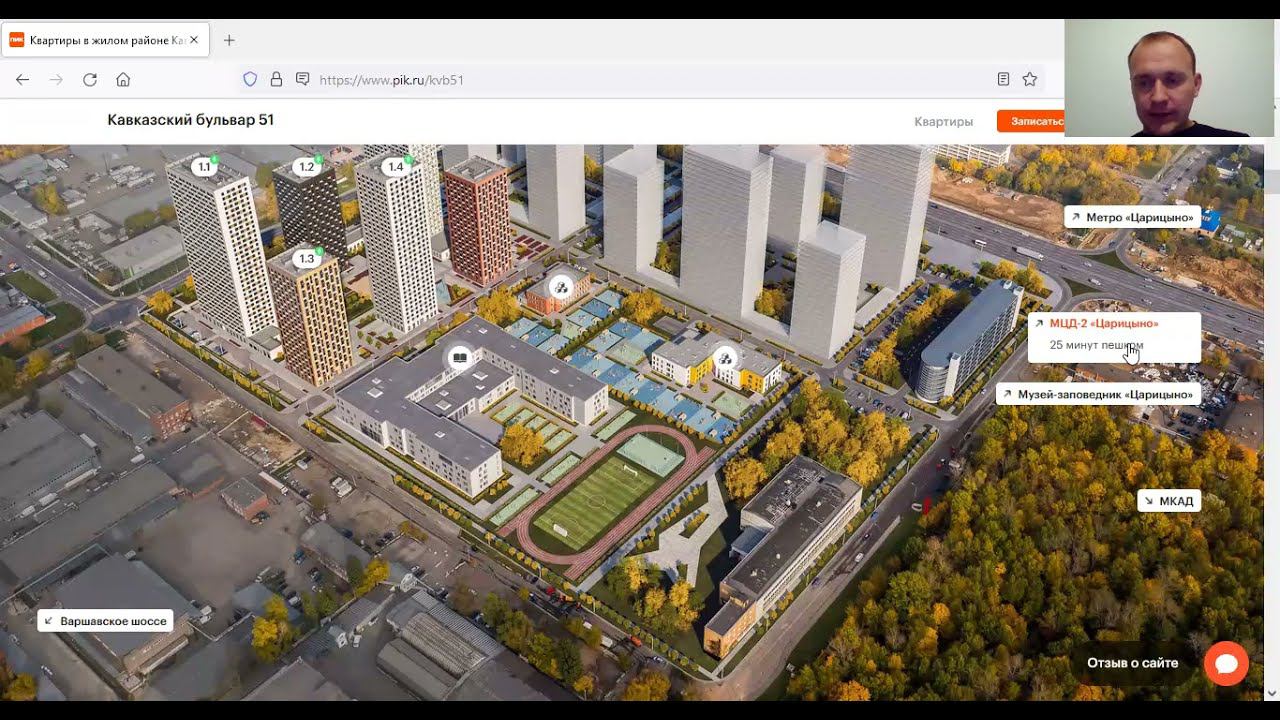Screen dimensions: 1280x720
Task: Select building marker 1.2
Action: [307, 167]
